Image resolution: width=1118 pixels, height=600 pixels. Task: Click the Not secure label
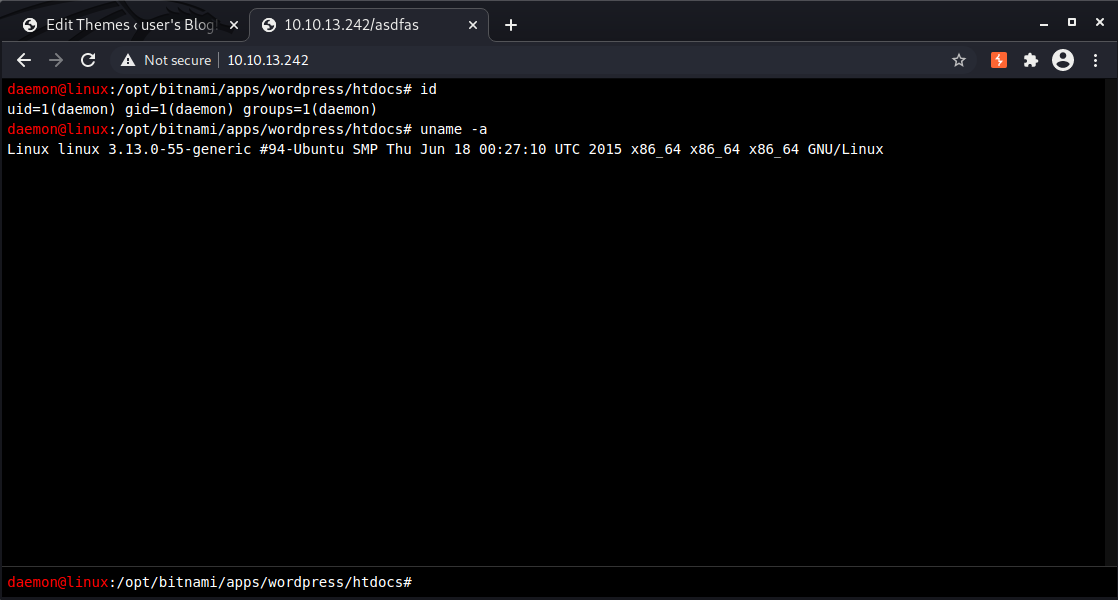click(x=178, y=61)
